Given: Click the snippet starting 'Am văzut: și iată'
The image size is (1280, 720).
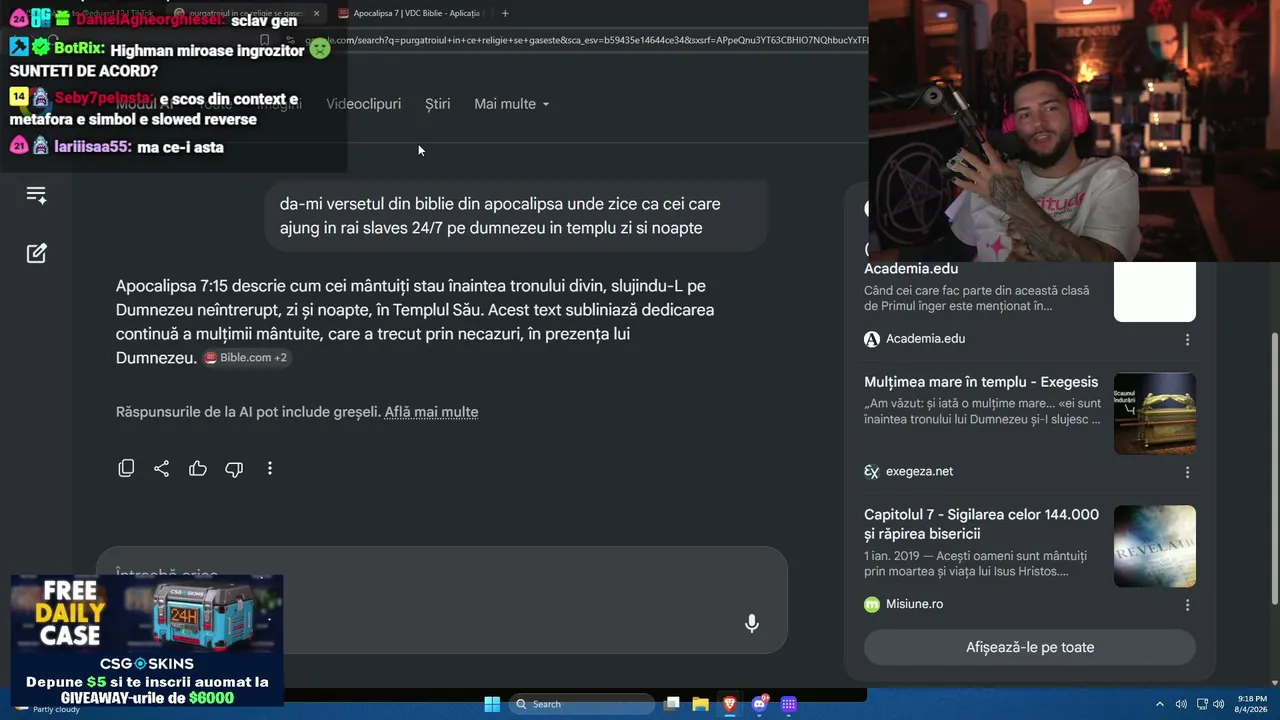Looking at the screenshot, I should (982, 411).
